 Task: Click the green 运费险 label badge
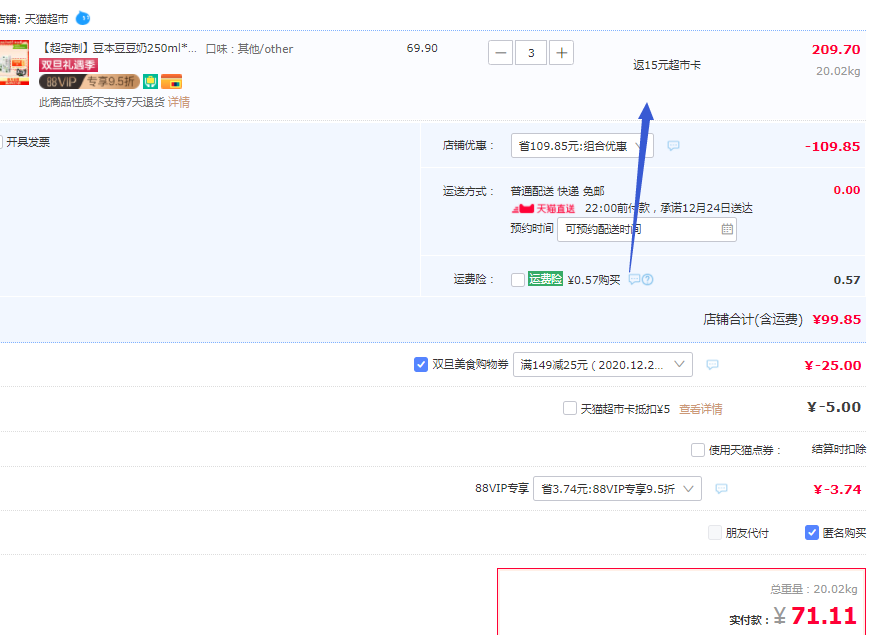click(x=545, y=279)
